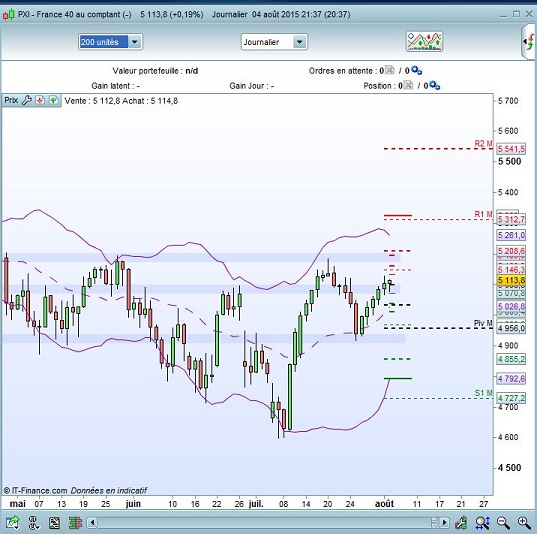Click the Vente : 5 112,8 quote text
The width and height of the screenshot is (537, 534).
click(92, 101)
